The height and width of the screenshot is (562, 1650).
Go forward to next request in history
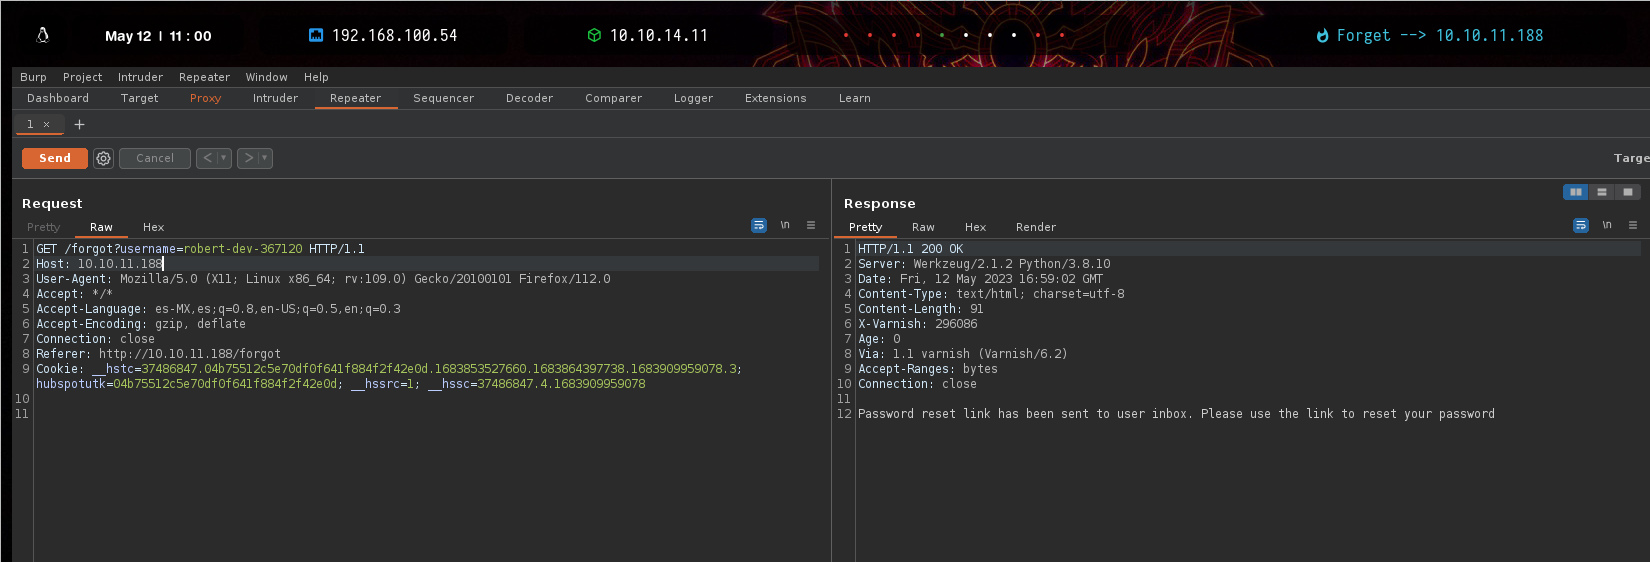(248, 158)
